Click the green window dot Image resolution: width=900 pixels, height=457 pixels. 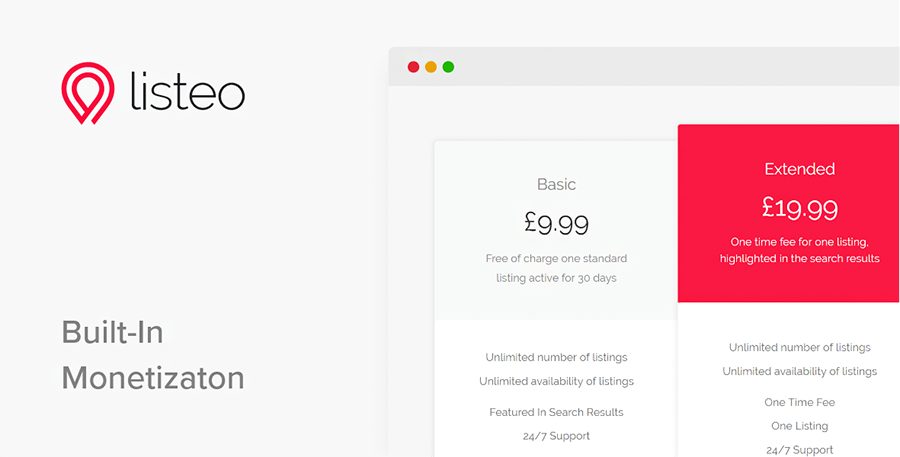[x=448, y=67]
